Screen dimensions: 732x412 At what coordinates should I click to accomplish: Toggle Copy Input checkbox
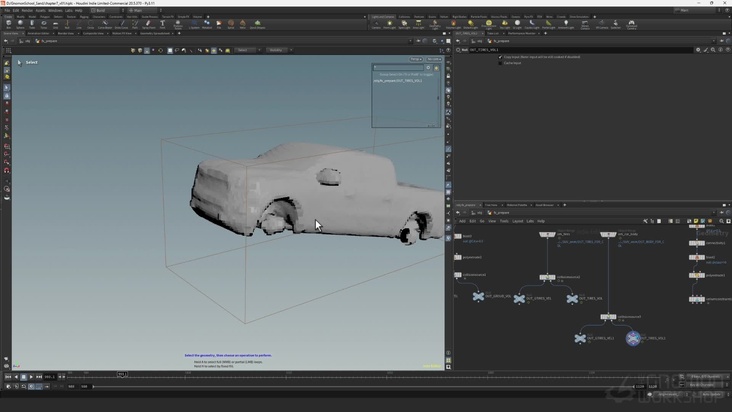click(x=500, y=57)
